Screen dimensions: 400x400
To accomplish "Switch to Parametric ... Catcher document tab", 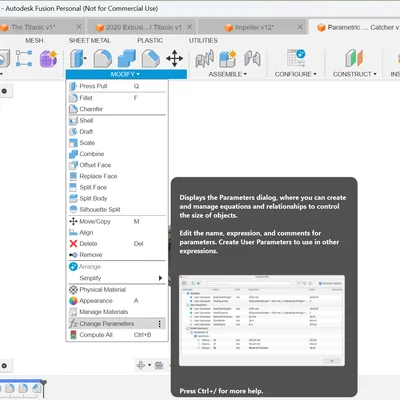I will 355,27.
